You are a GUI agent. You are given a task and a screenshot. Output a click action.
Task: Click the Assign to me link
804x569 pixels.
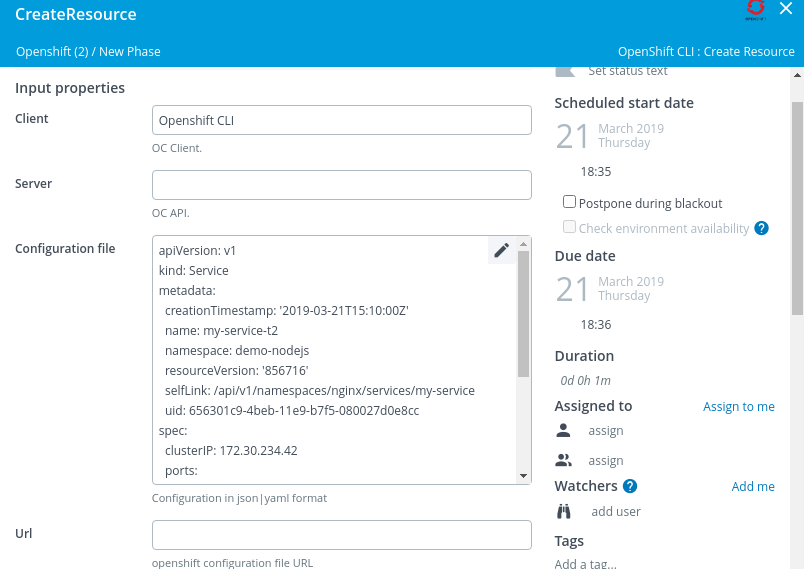click(738, 406)
